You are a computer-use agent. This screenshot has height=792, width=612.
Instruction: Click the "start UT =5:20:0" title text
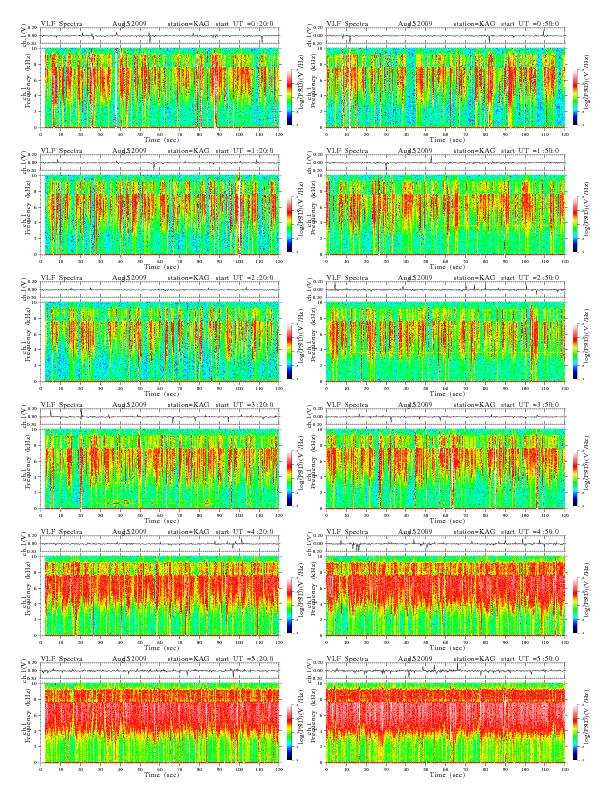pyautogui.click(x=245, y=659)
